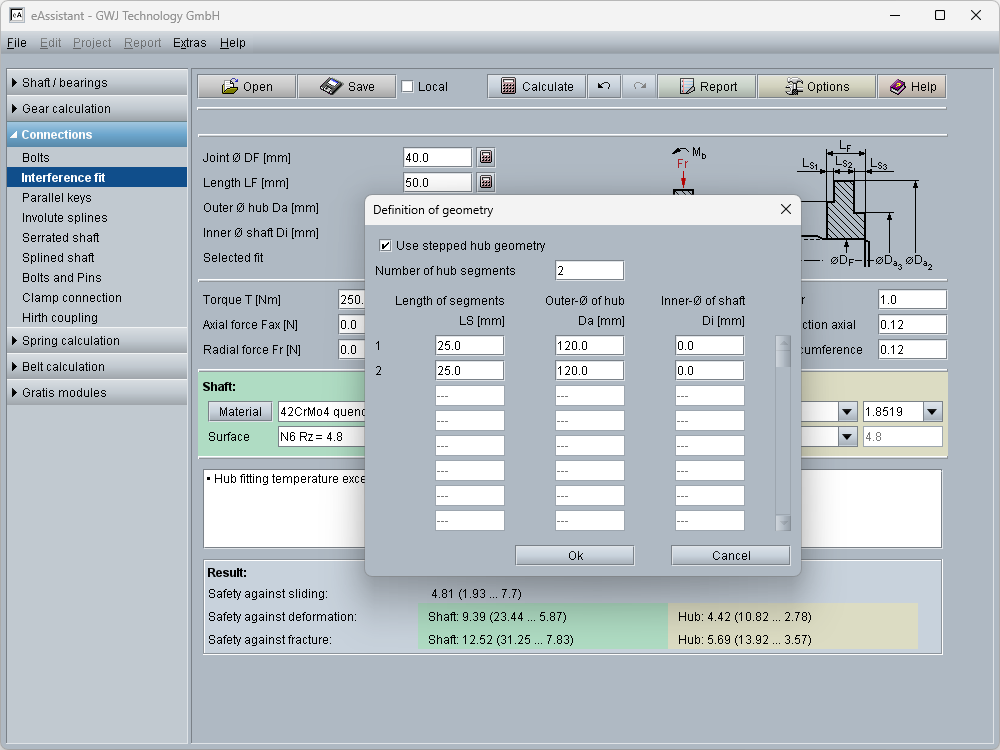1000x750 pixels.
Task: Expand the Gear calculation section
Action: tap(96, 109)
